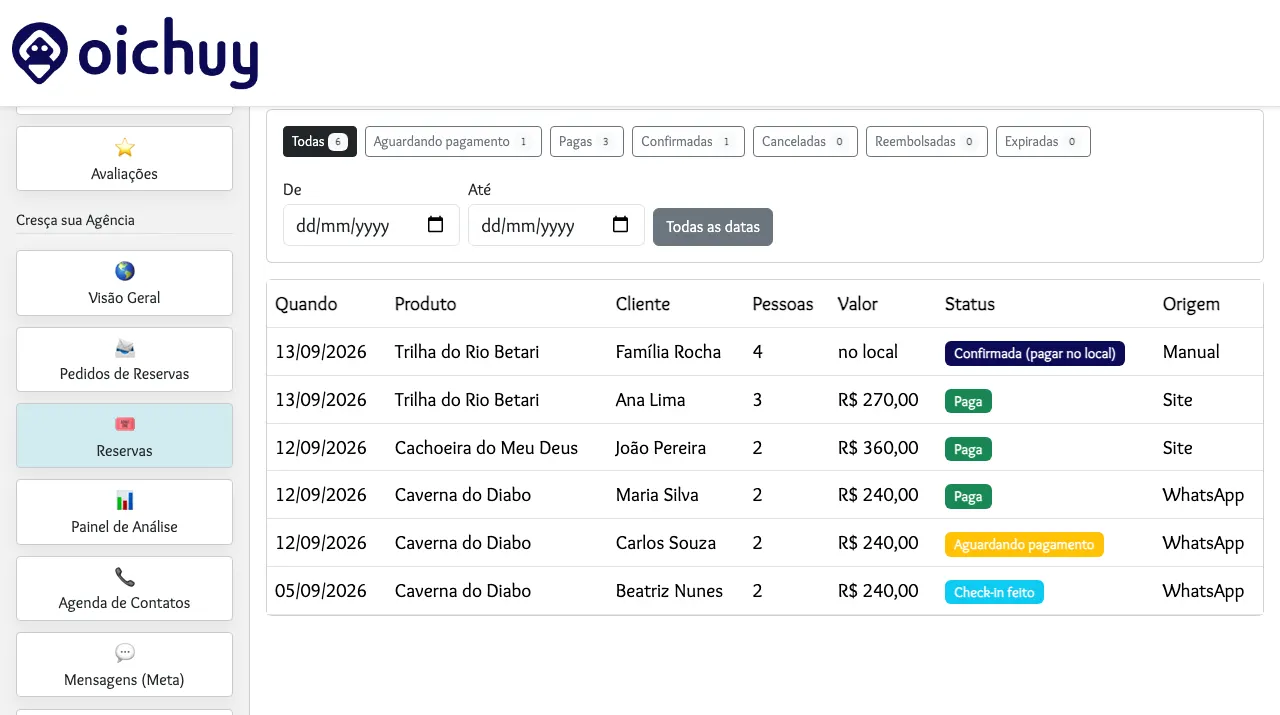This screenshot has height=715, width=1280.
Task: Open the Reservas menu item
Action: point(125,436)
